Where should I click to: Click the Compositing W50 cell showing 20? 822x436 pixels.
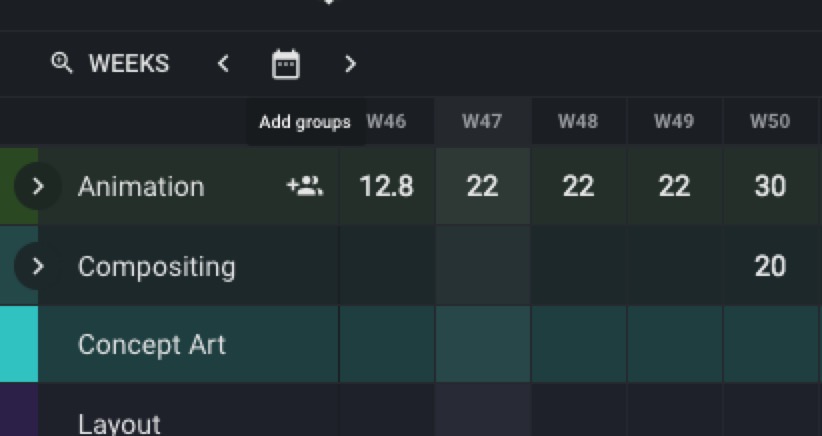click(x=770, y=266)
